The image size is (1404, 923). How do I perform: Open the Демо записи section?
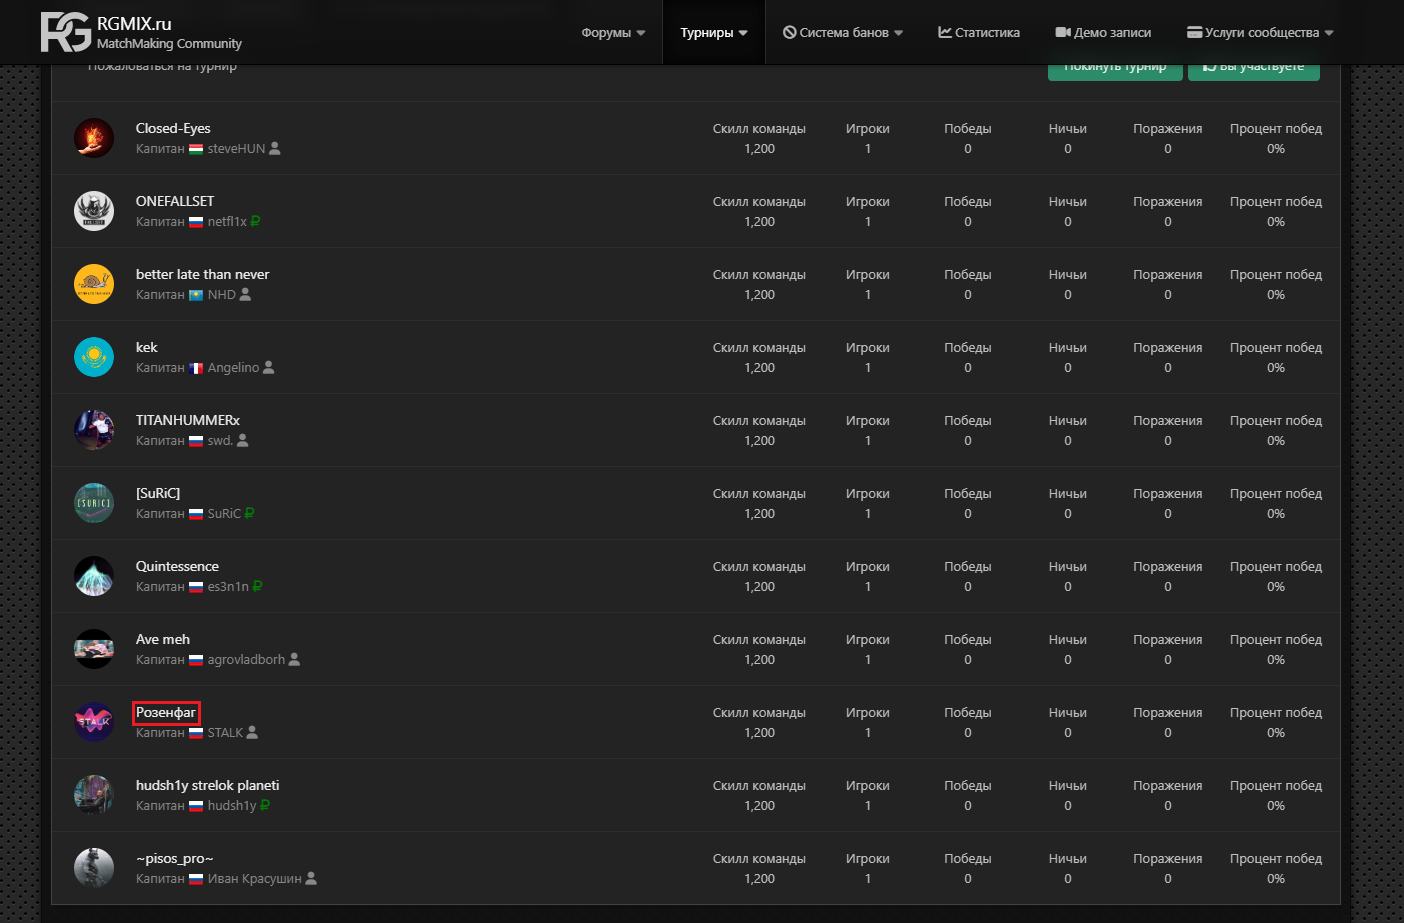[x=1103, y=33]
